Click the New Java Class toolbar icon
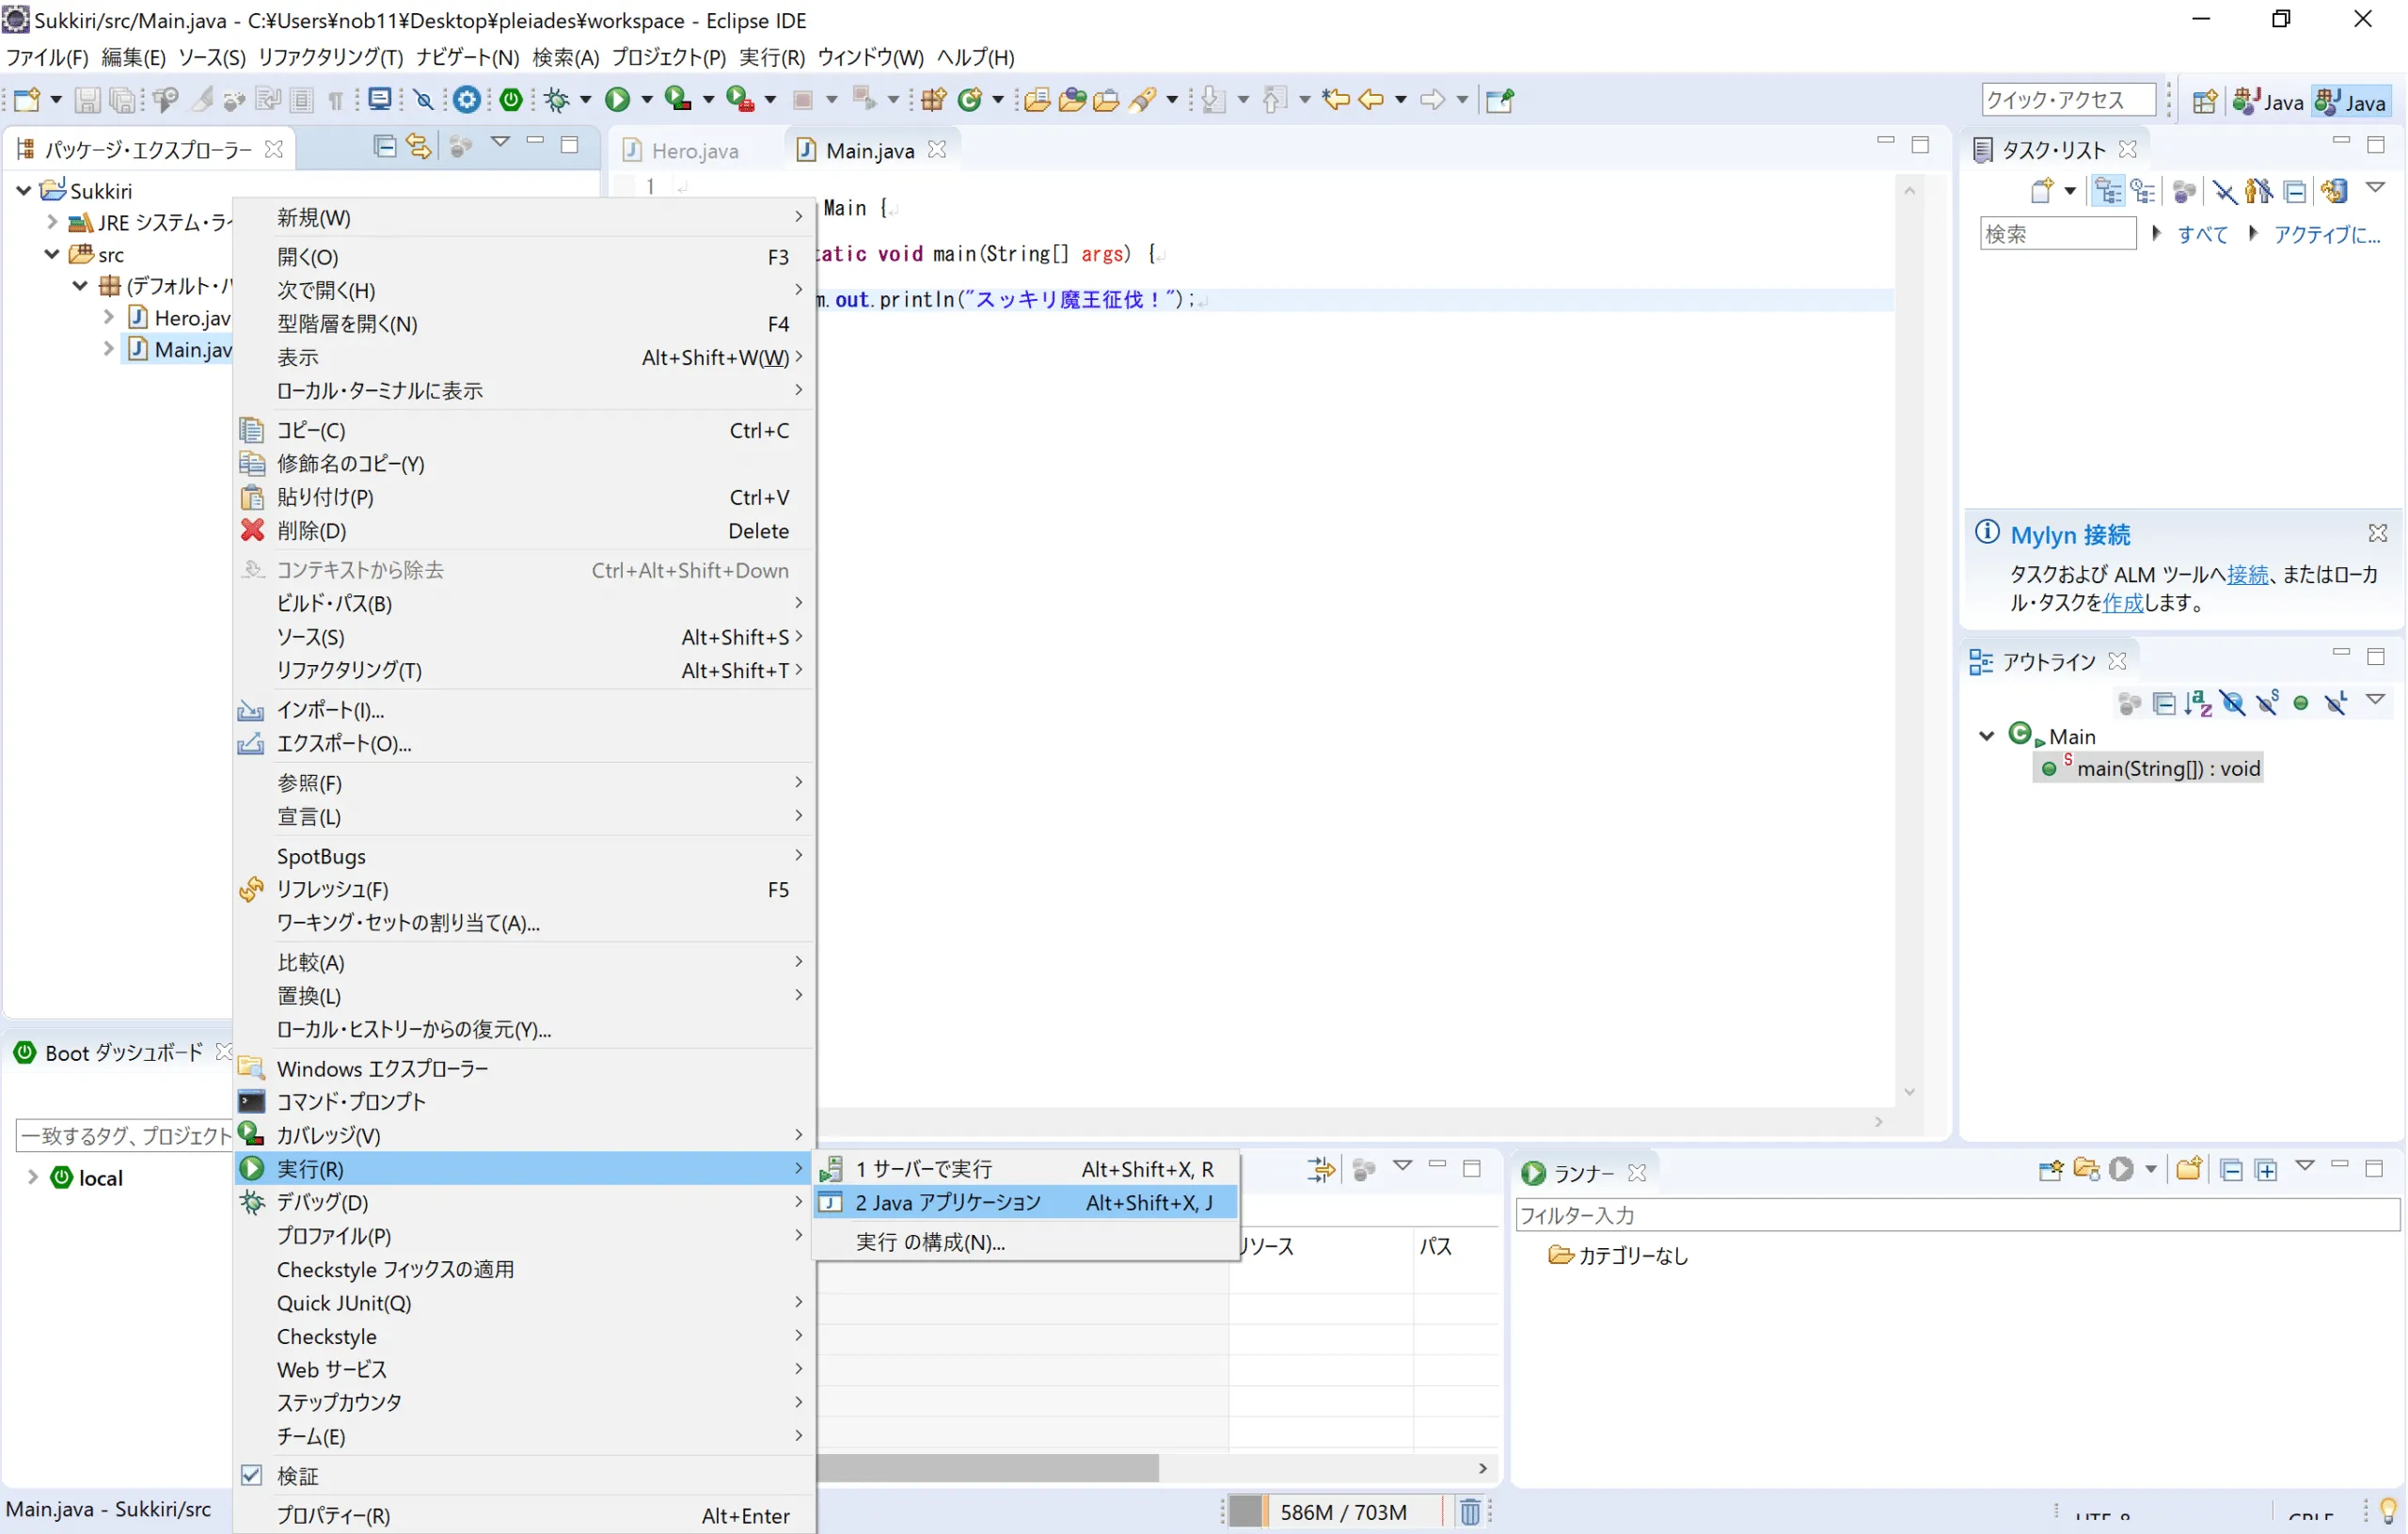This screenshot has width=2408, height=1534. point(969,100)
